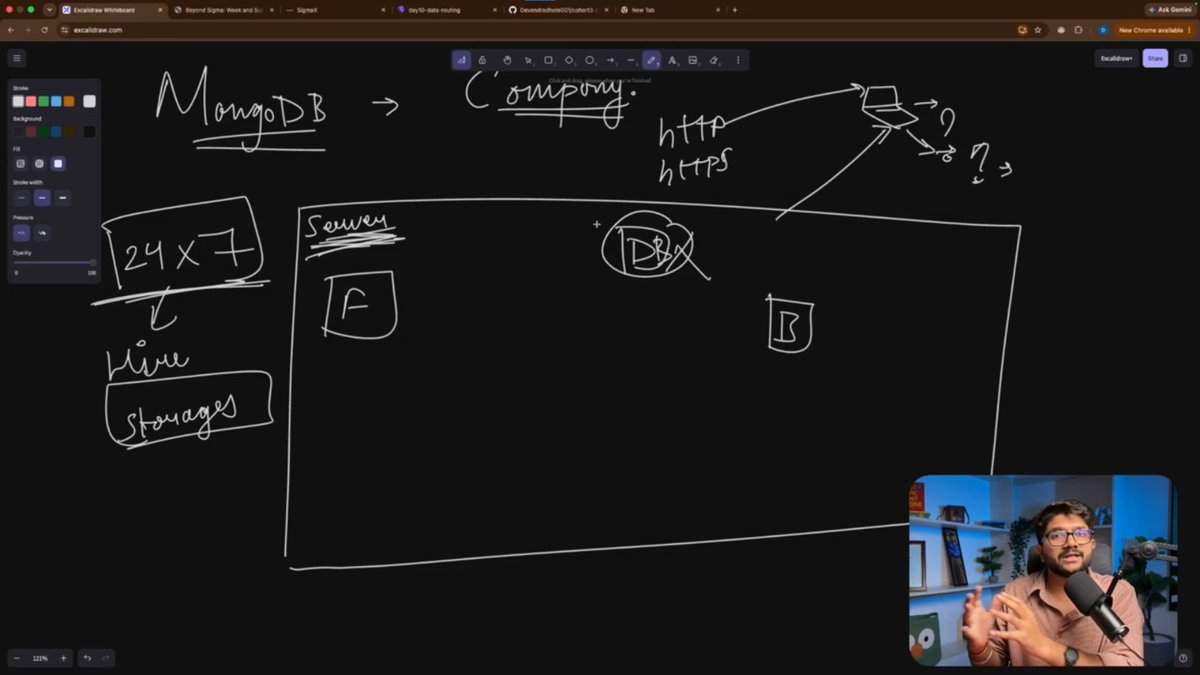
Task: Choose the dark blue background swatch
Action: click(x=57, y=132)
